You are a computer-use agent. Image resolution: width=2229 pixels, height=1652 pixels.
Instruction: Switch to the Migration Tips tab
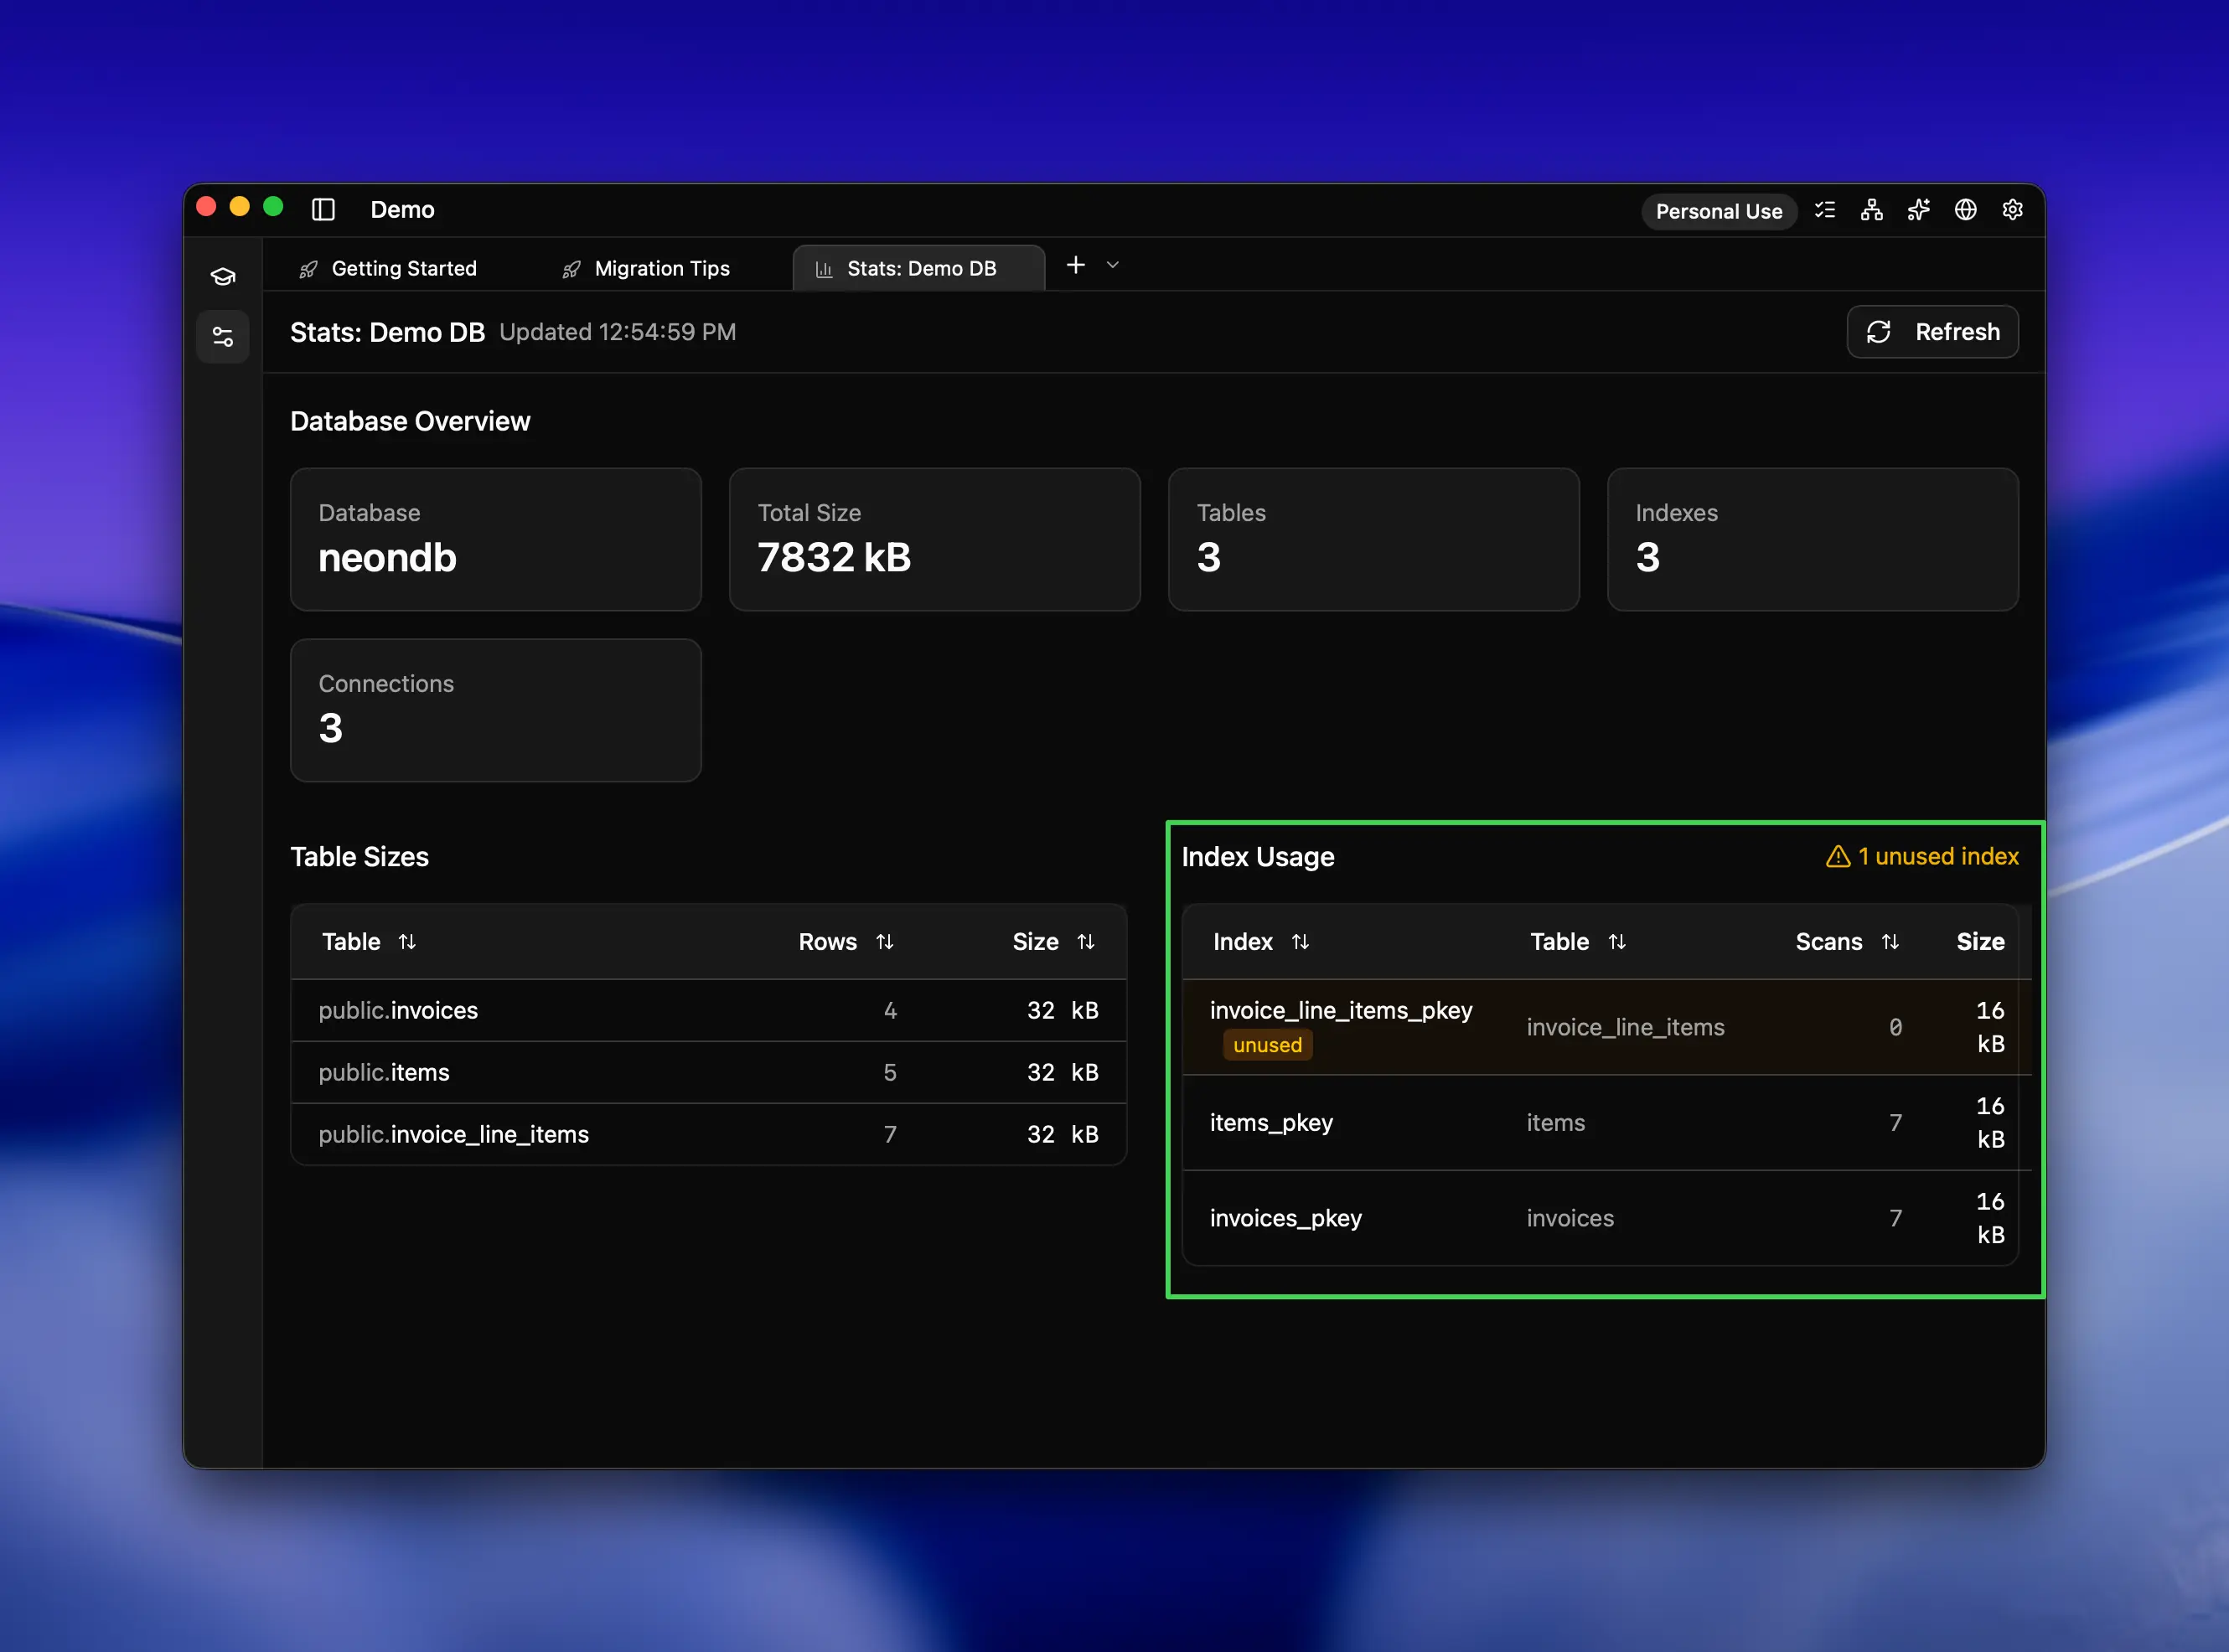[x=646, y=268]
